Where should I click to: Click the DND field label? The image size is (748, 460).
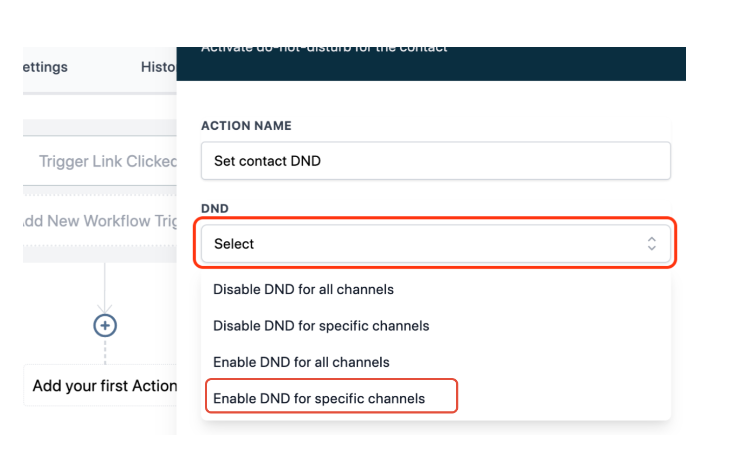(215, 209)
